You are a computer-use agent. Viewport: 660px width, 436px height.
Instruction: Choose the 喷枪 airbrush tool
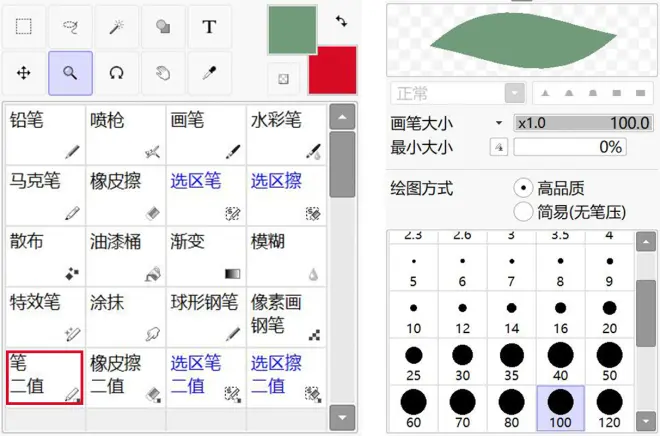click(125, 135)
